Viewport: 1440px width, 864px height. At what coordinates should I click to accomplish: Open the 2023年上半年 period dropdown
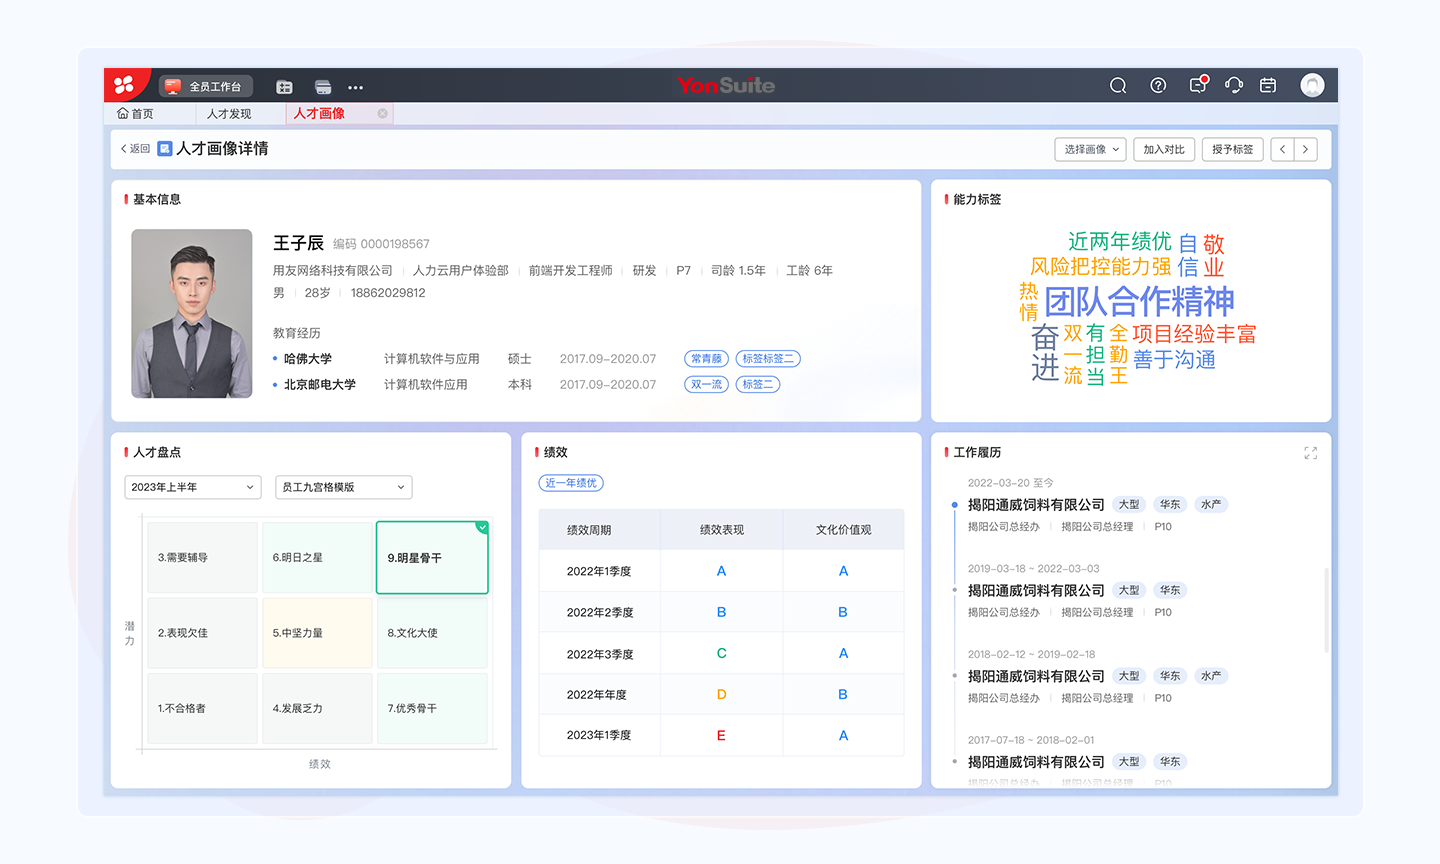(x=193, y=487)
